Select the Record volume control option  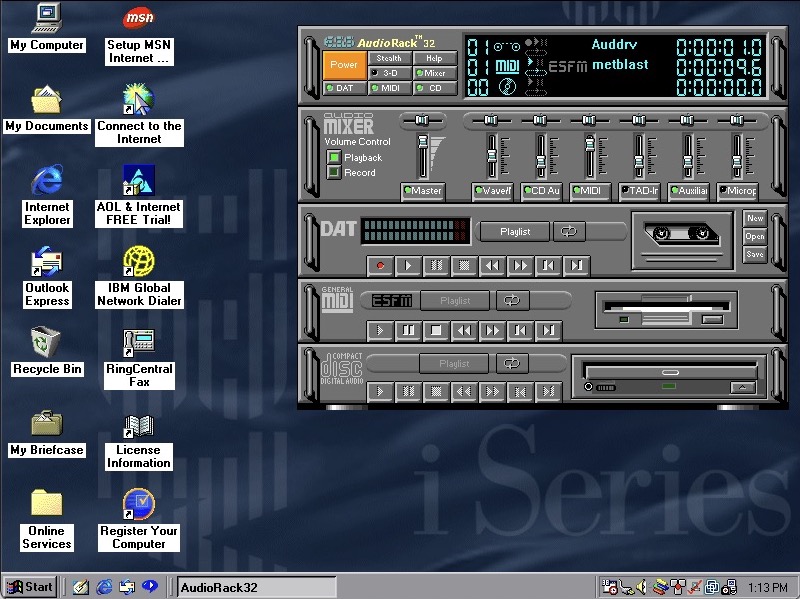[334, 173]
